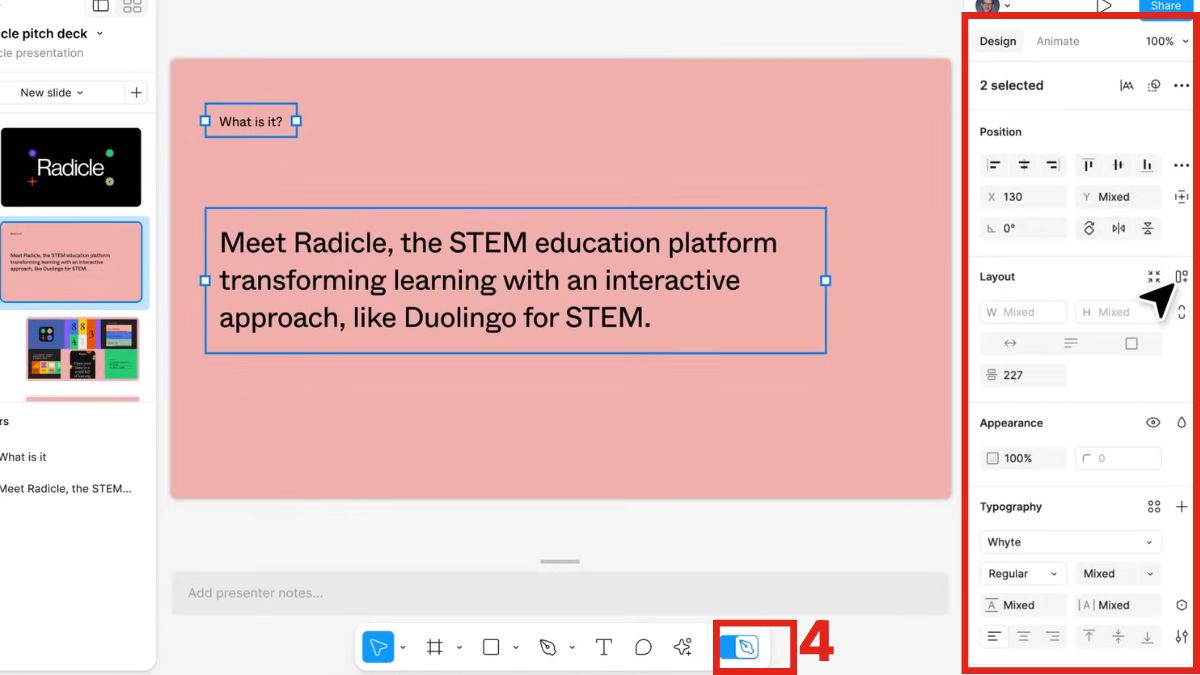
Task: Select the colorful grid slide thumbnail
Action: (x=82, y=349)
